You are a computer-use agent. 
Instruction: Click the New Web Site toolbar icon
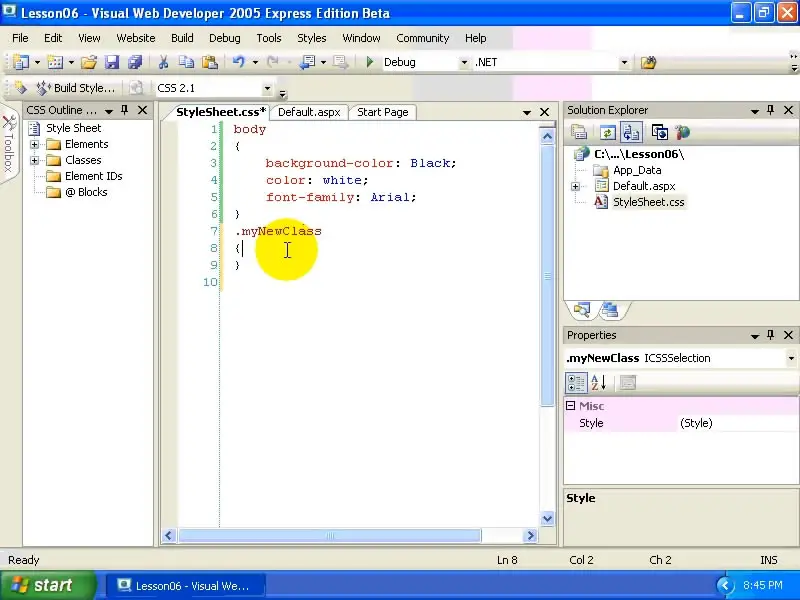point(21,62)
